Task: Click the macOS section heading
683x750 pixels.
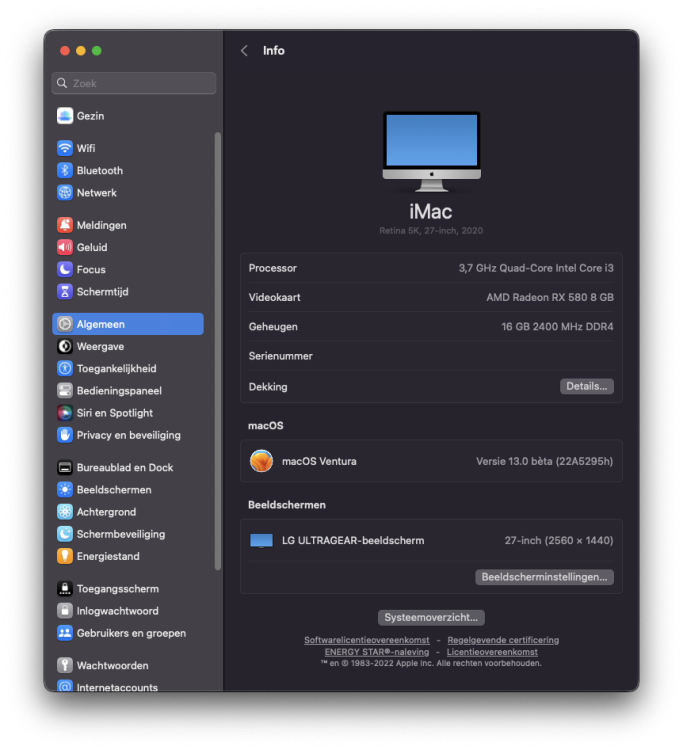Action: [265, 426]
